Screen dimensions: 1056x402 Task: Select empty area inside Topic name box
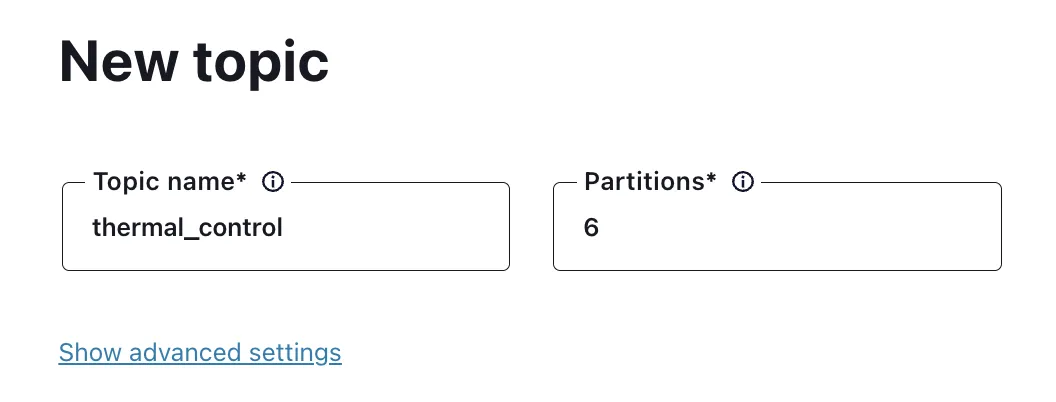397,228
